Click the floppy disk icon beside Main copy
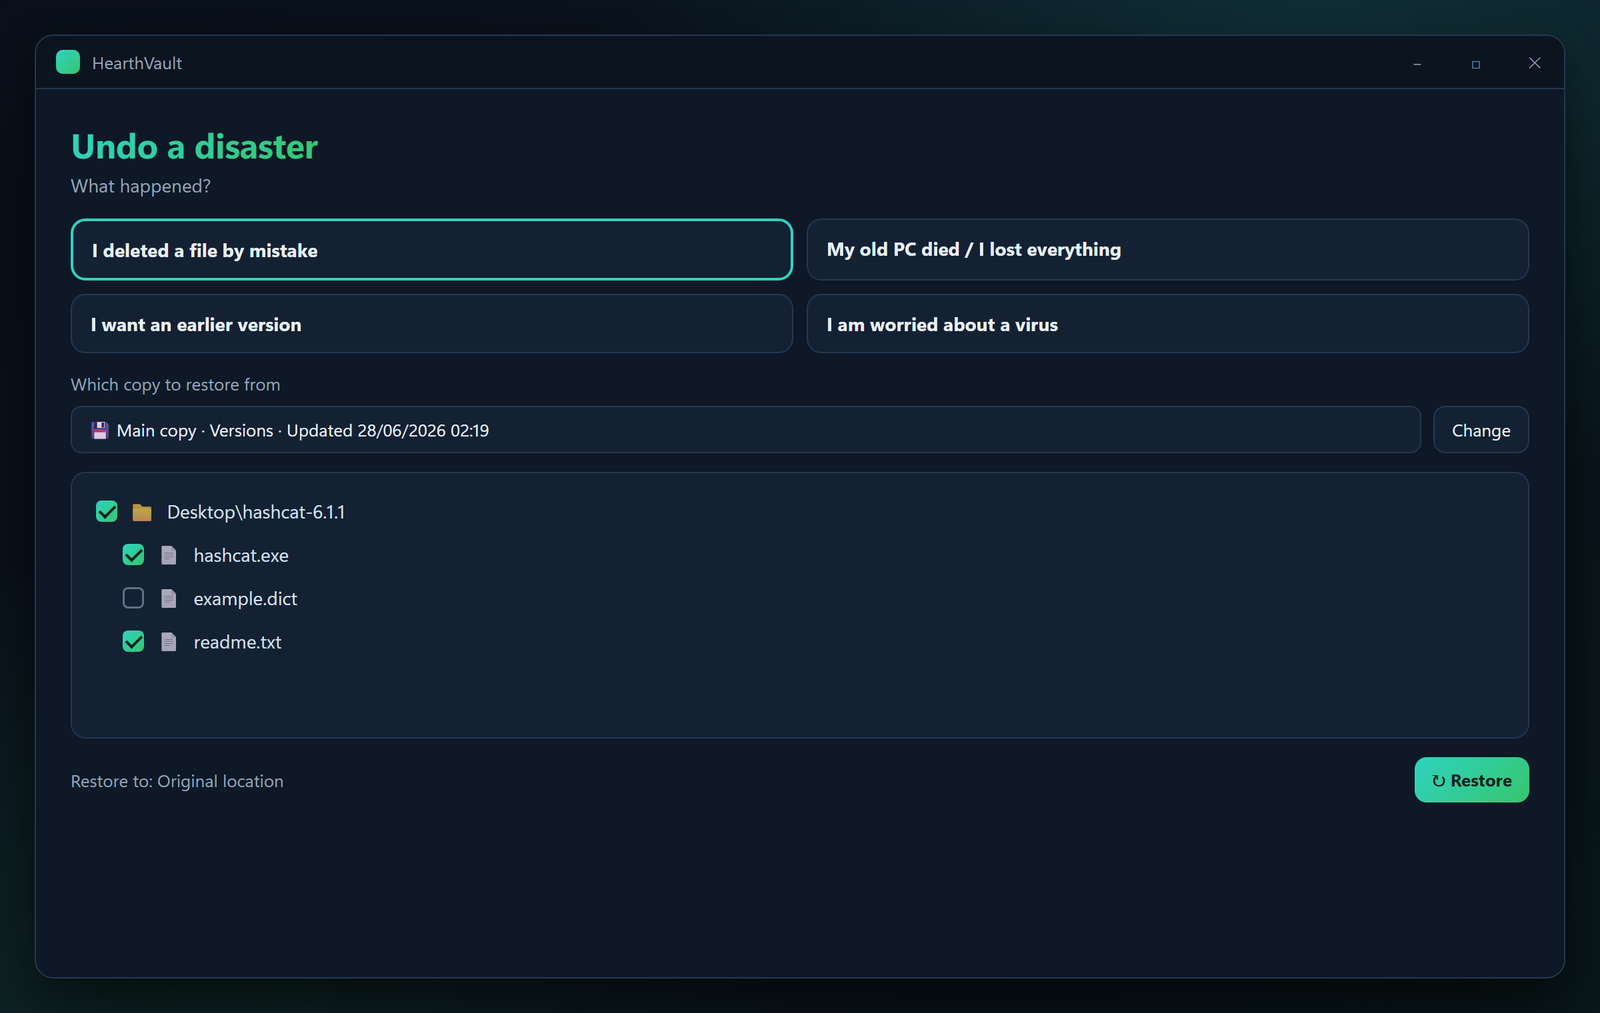 (100, 431)
